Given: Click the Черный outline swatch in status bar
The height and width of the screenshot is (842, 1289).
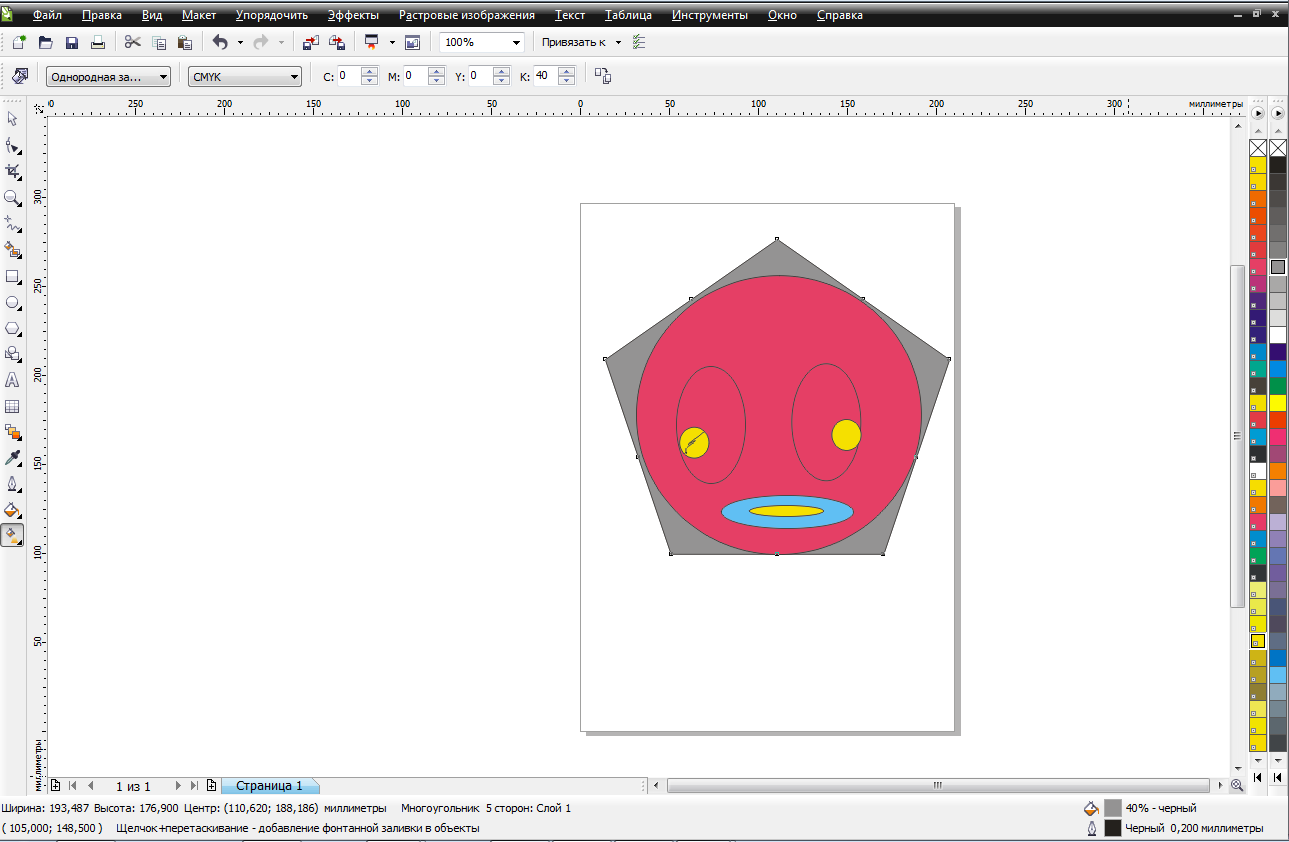Looking at the screenshot, I should 1113,828.
